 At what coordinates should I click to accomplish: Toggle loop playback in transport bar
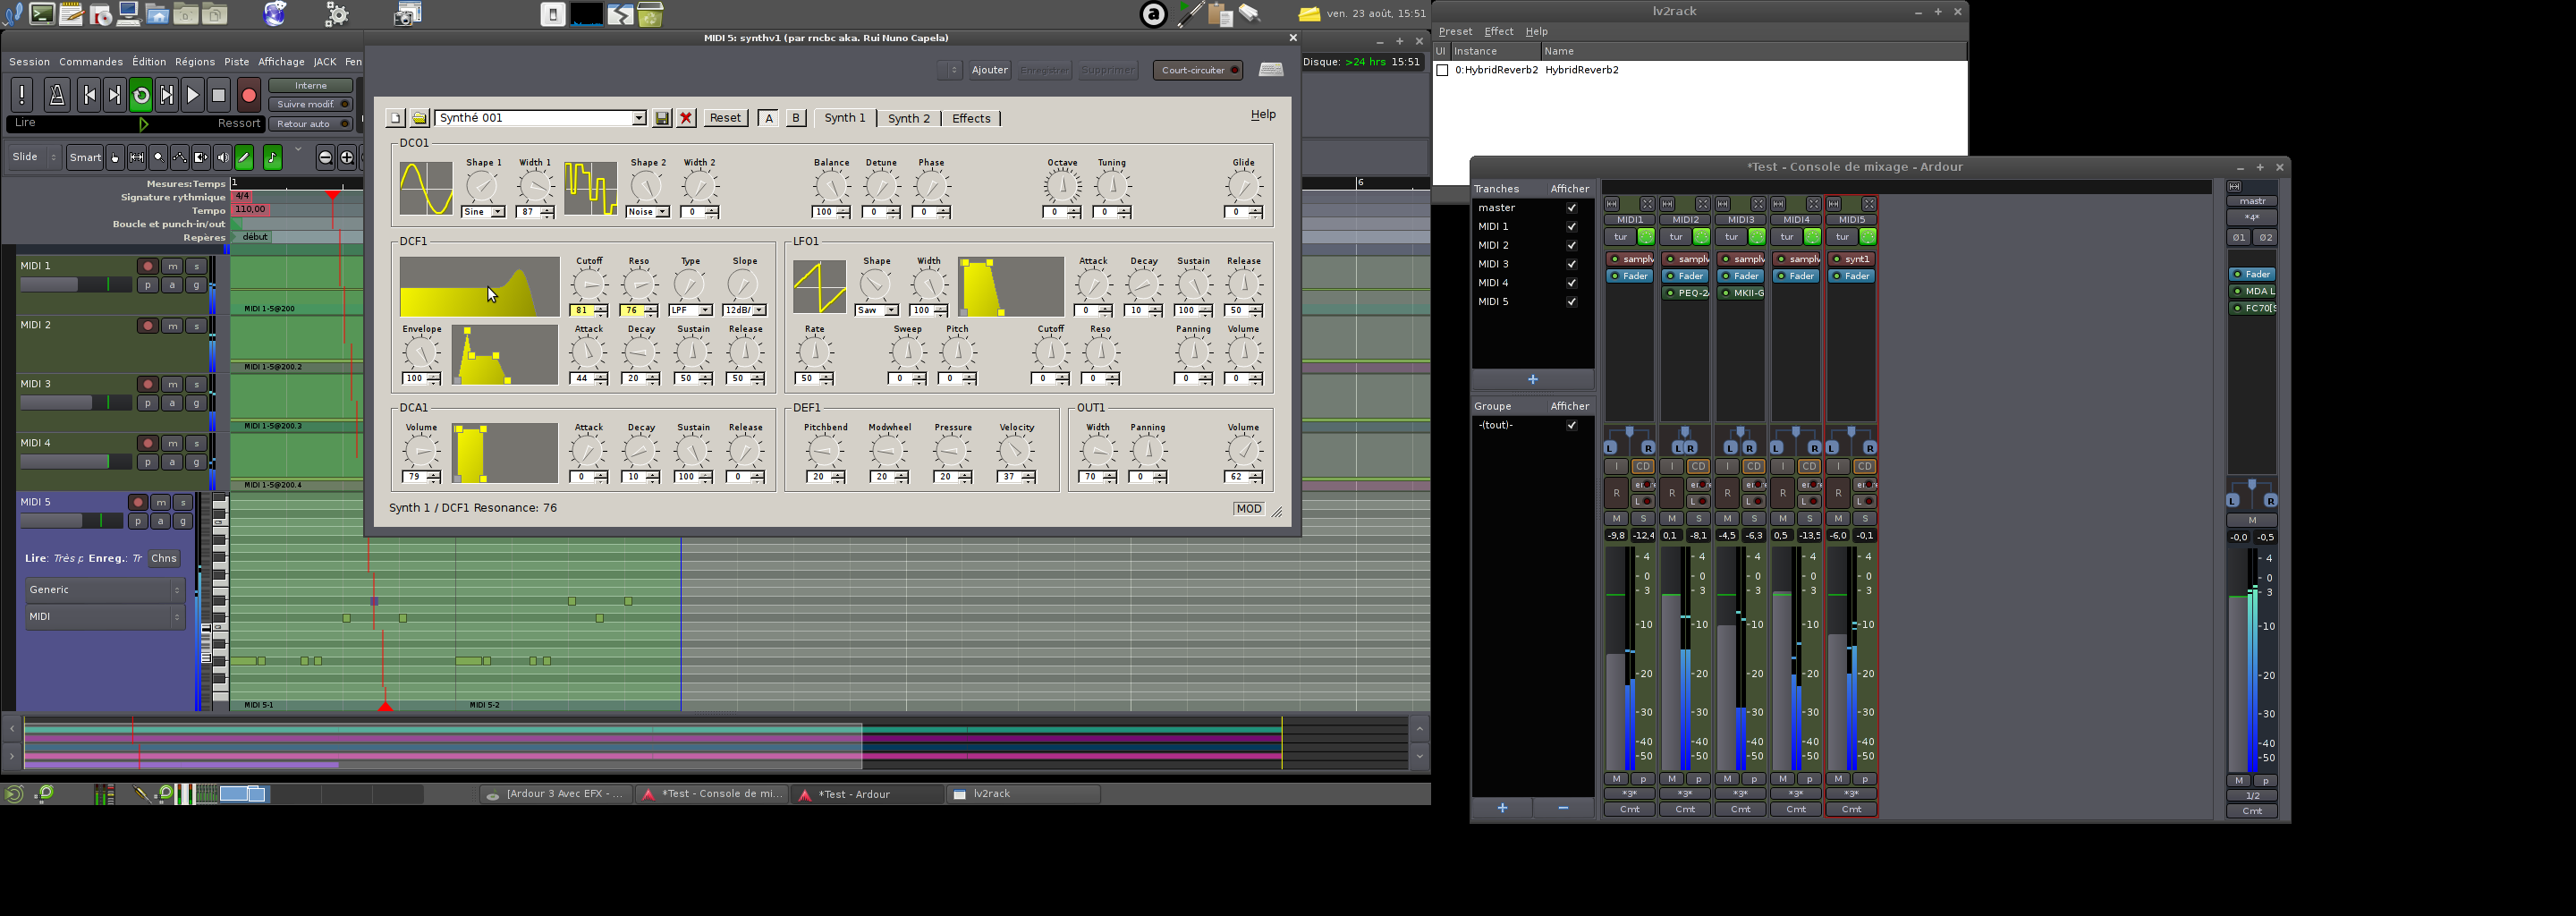(141, 95)
